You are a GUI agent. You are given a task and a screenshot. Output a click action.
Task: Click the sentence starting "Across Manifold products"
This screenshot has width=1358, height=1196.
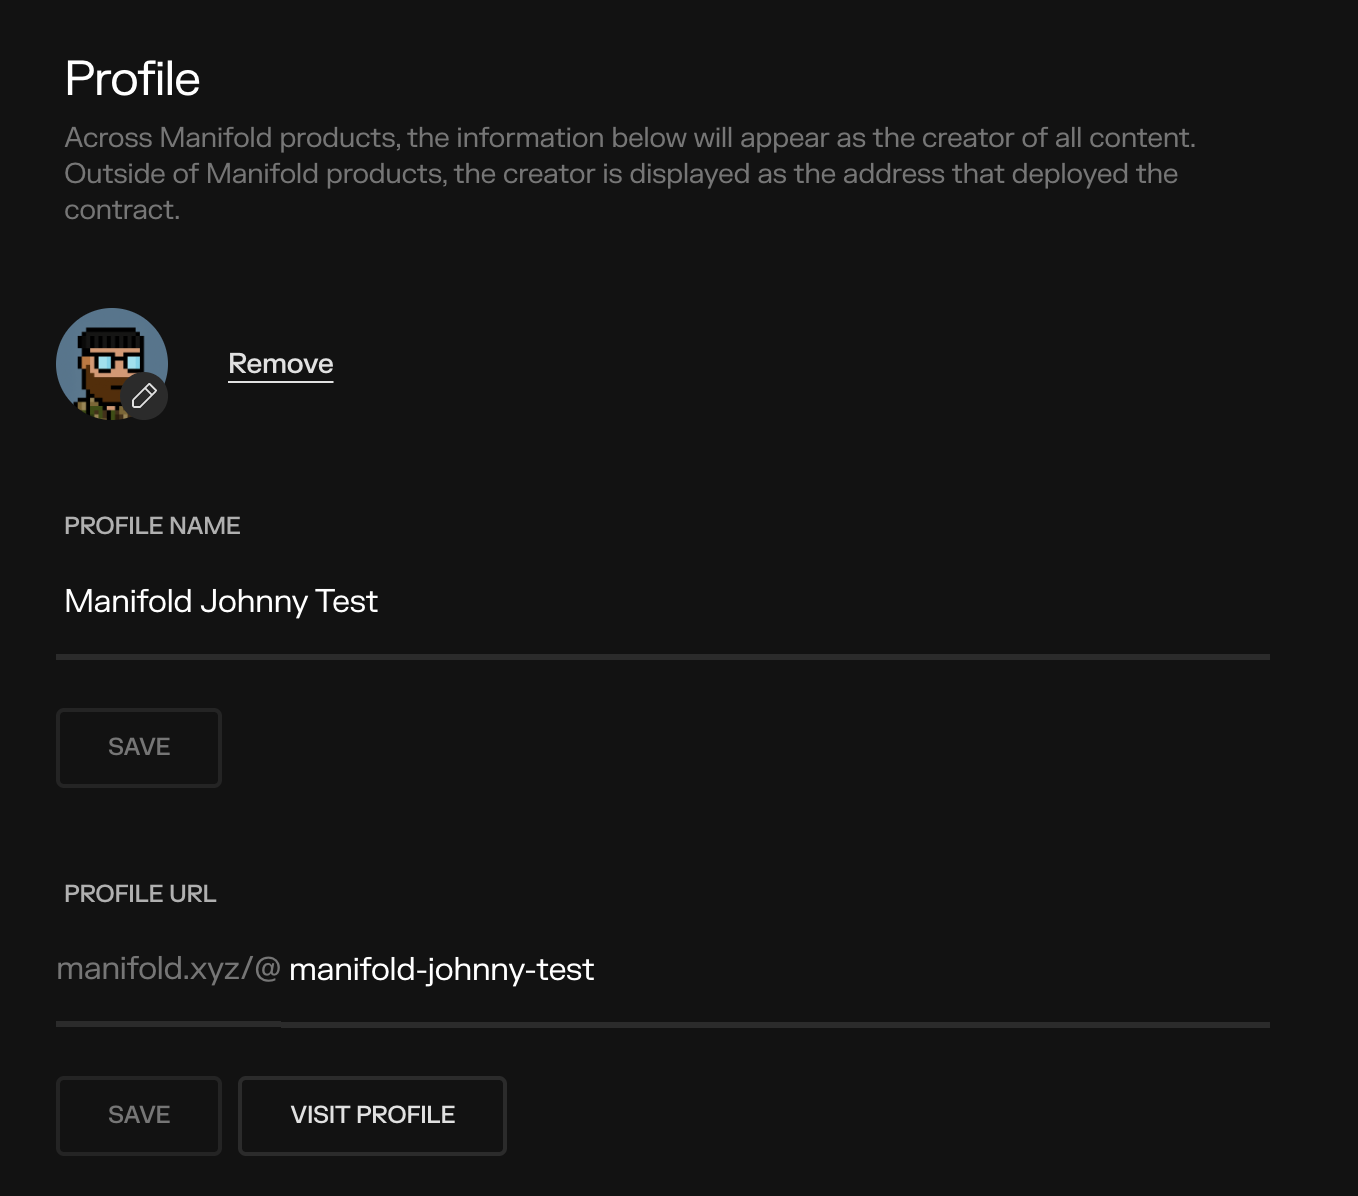point(630,138)
